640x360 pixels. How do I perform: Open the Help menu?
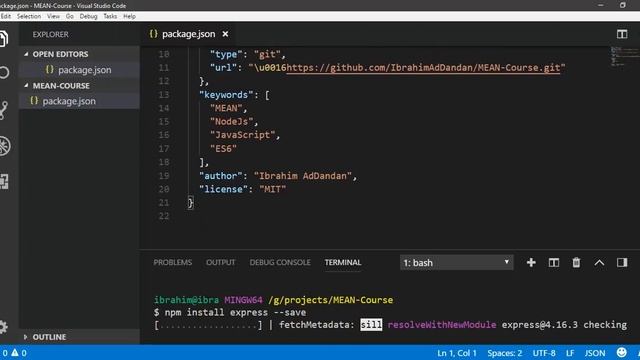[x=129, y=16]
